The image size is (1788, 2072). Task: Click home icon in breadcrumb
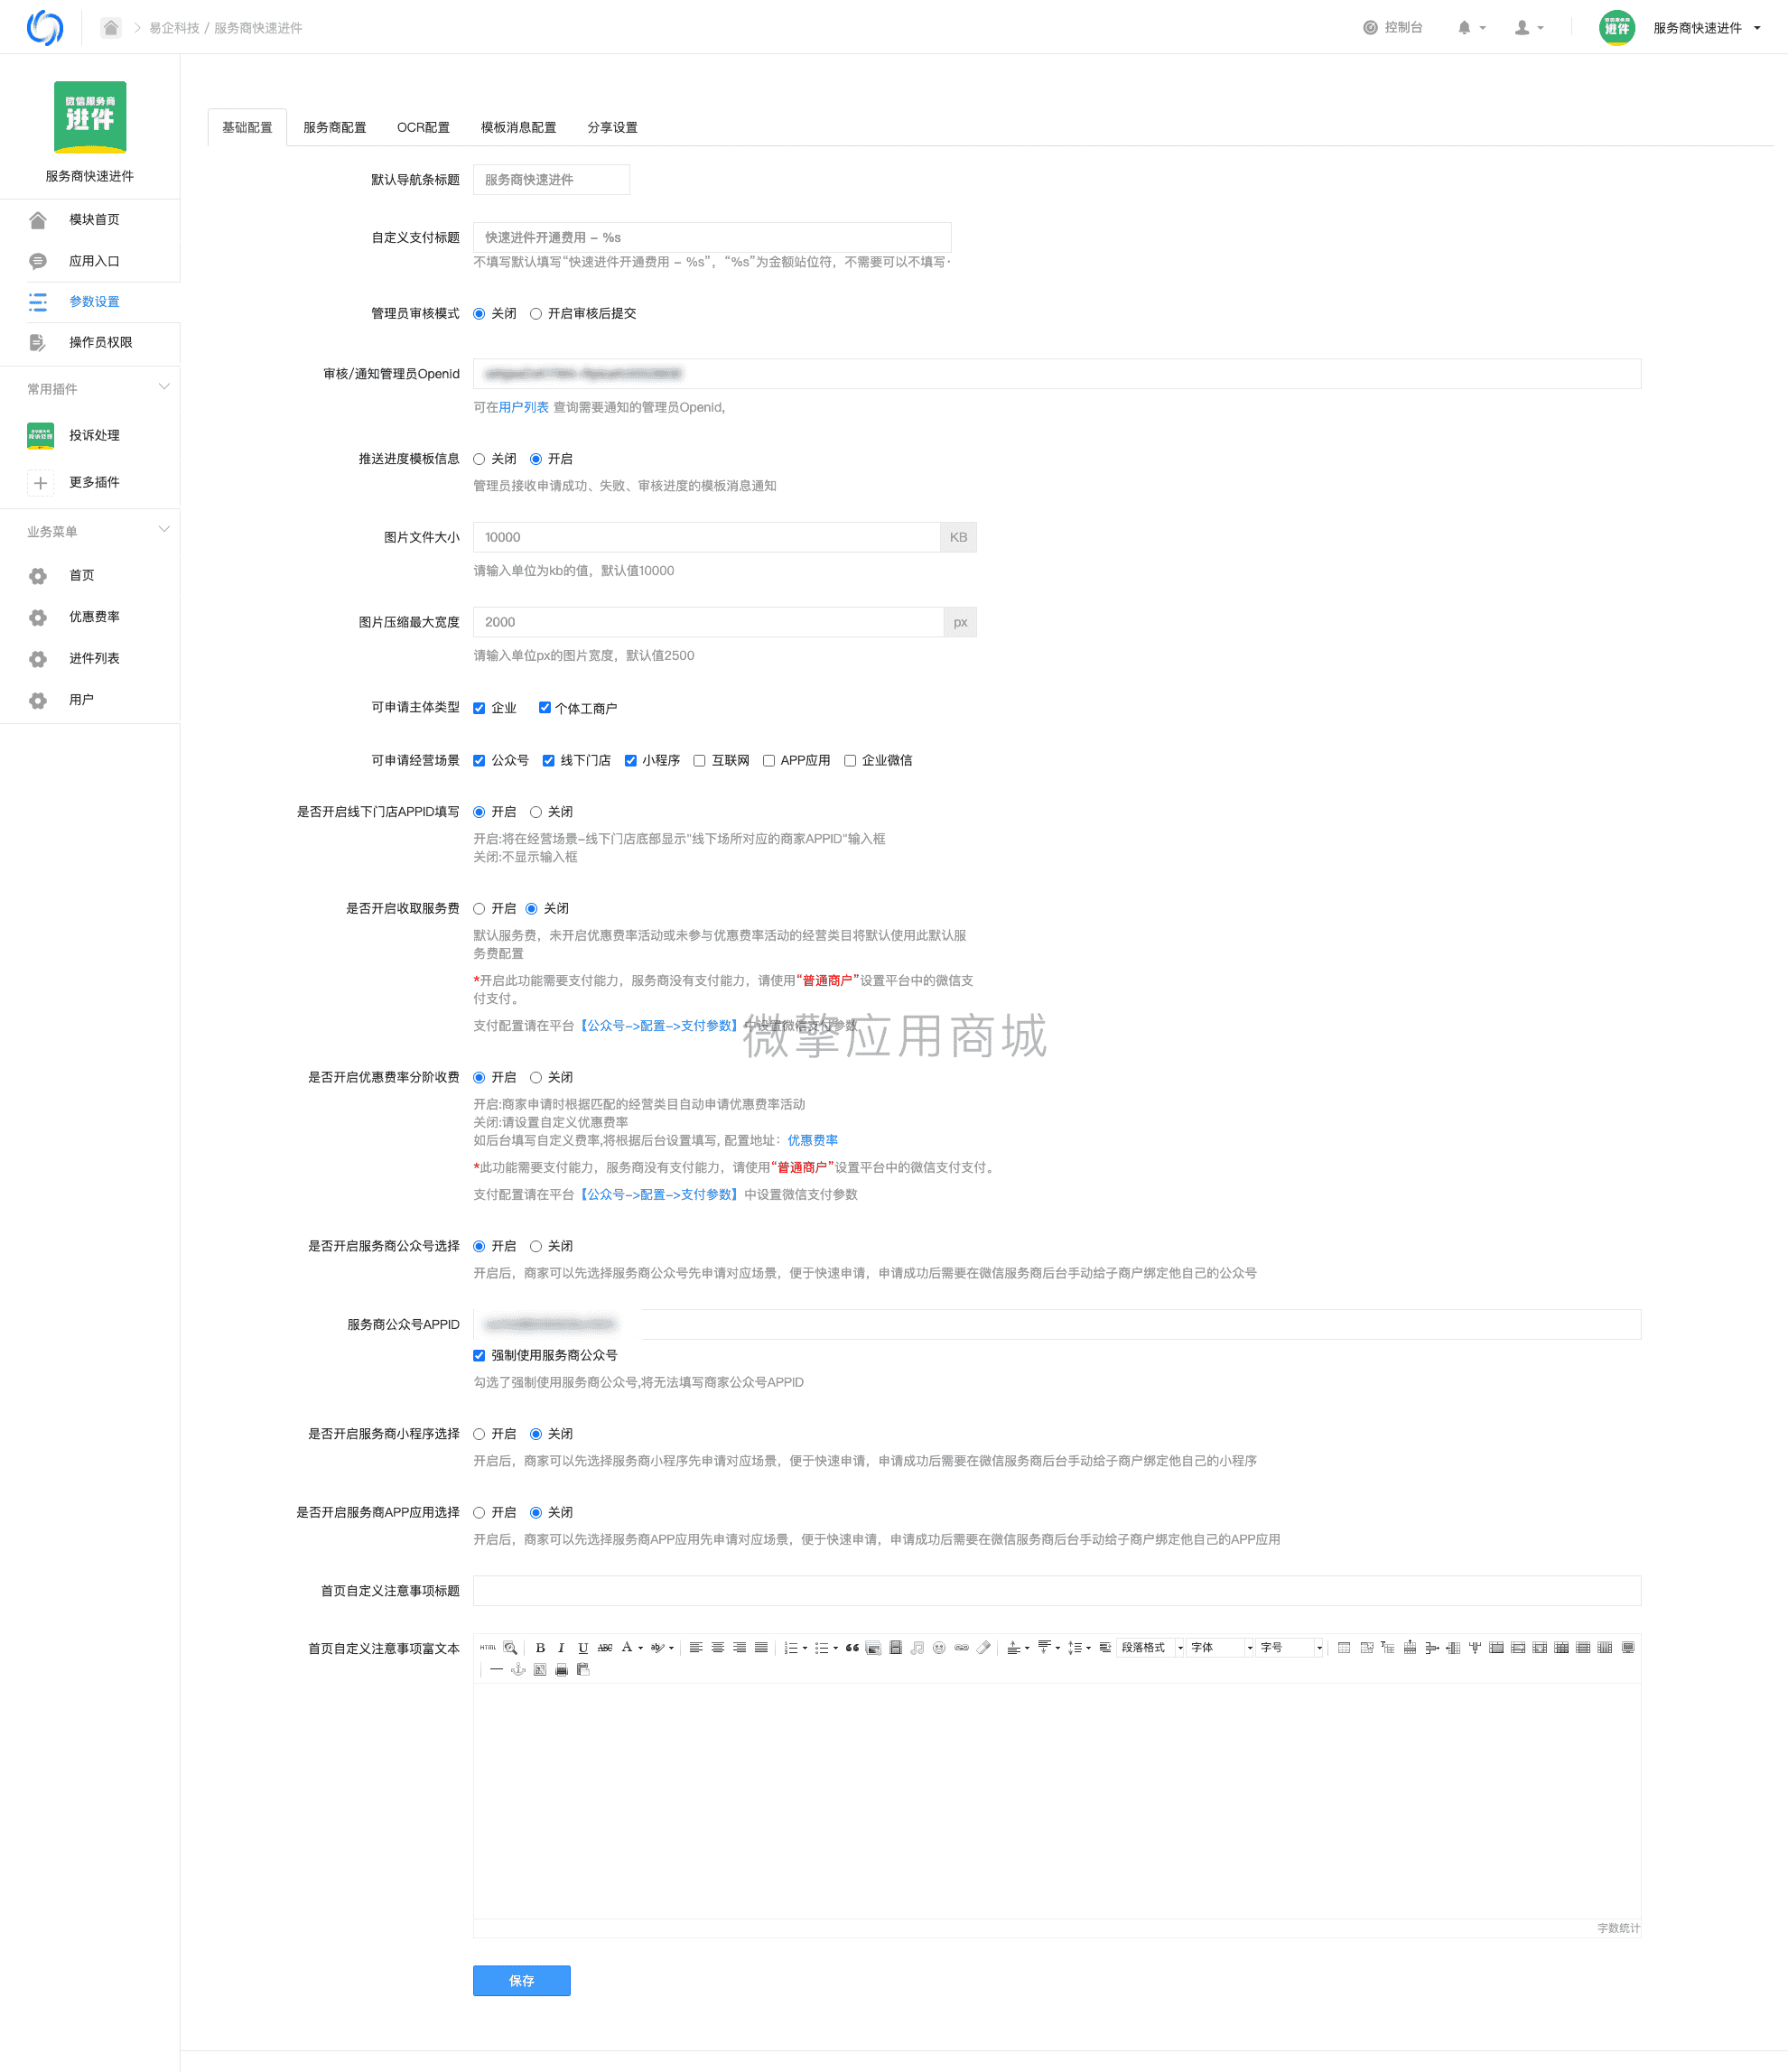coord(111,28)
